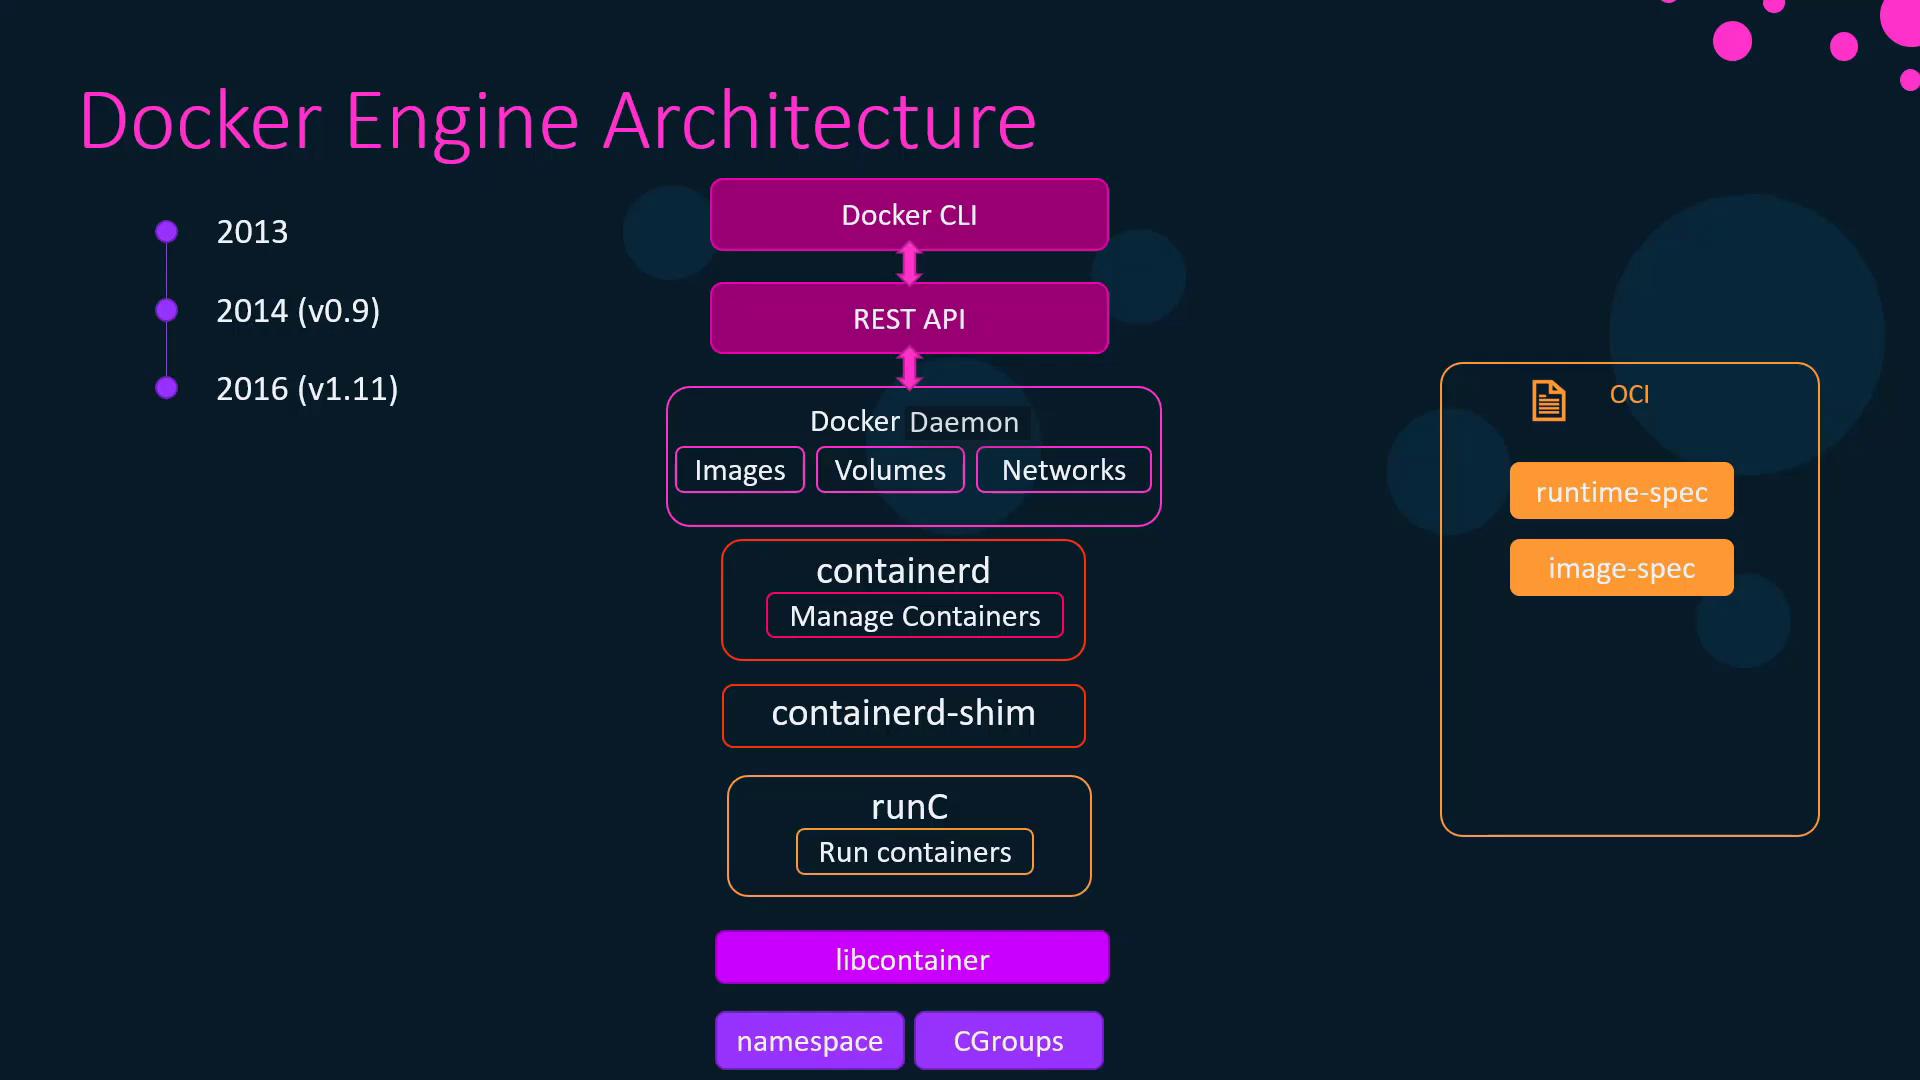Click the Manage Containers box
1920x1080 pixels.
[914, 616]
